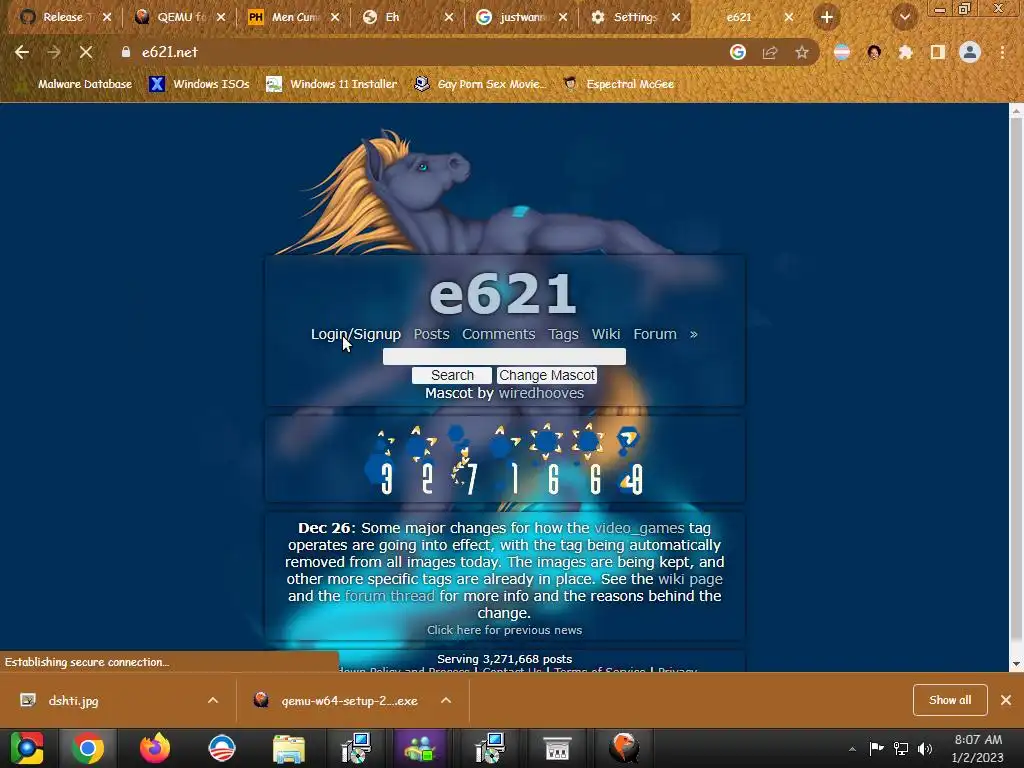Share this page icon
This screenshot has height=768, width=1024.
point(770,52)
